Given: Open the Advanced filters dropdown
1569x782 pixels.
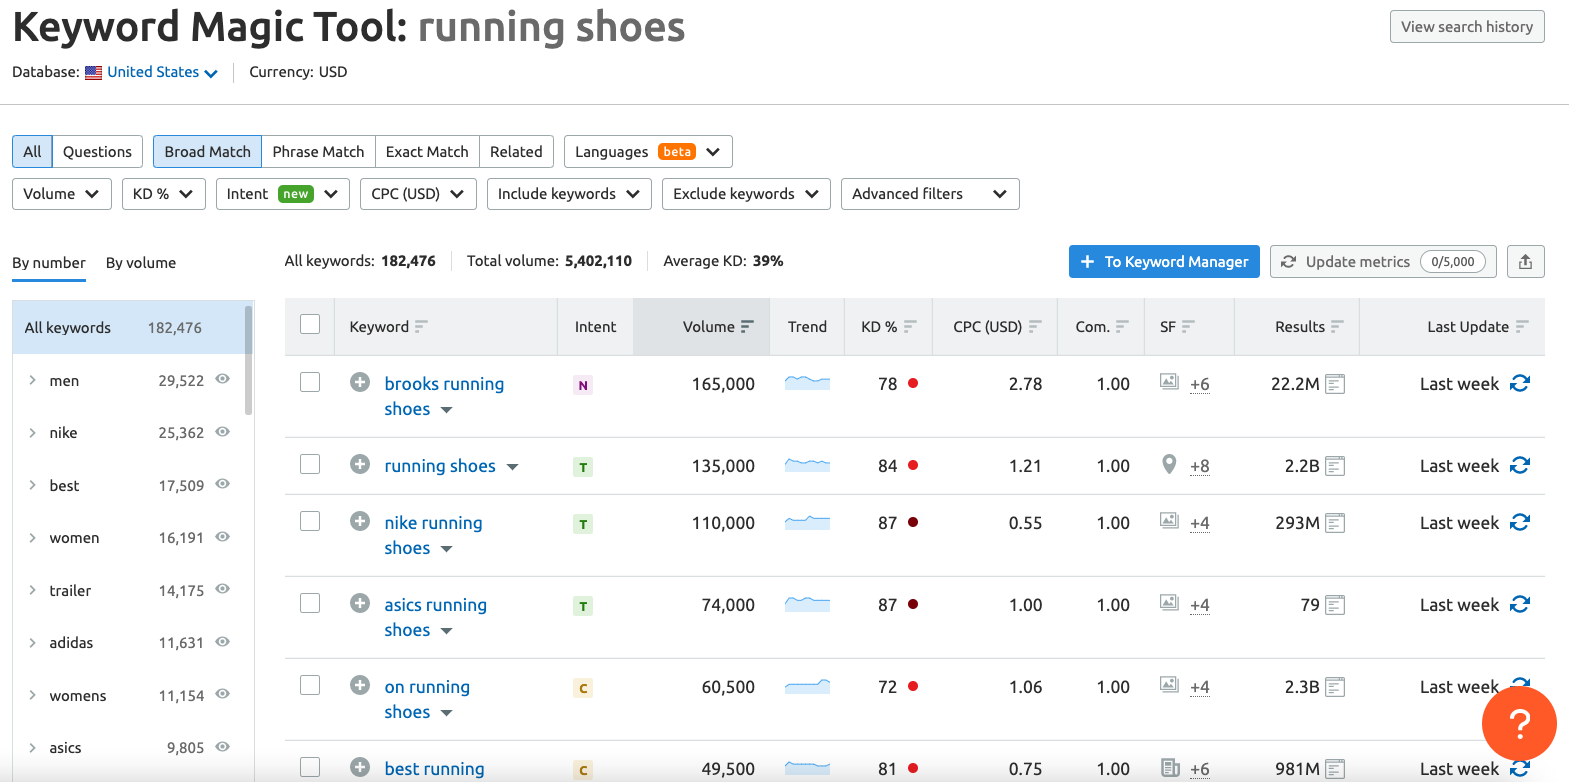Looking at the screenshot, I should pyautogui.click(x=929, y=194).
